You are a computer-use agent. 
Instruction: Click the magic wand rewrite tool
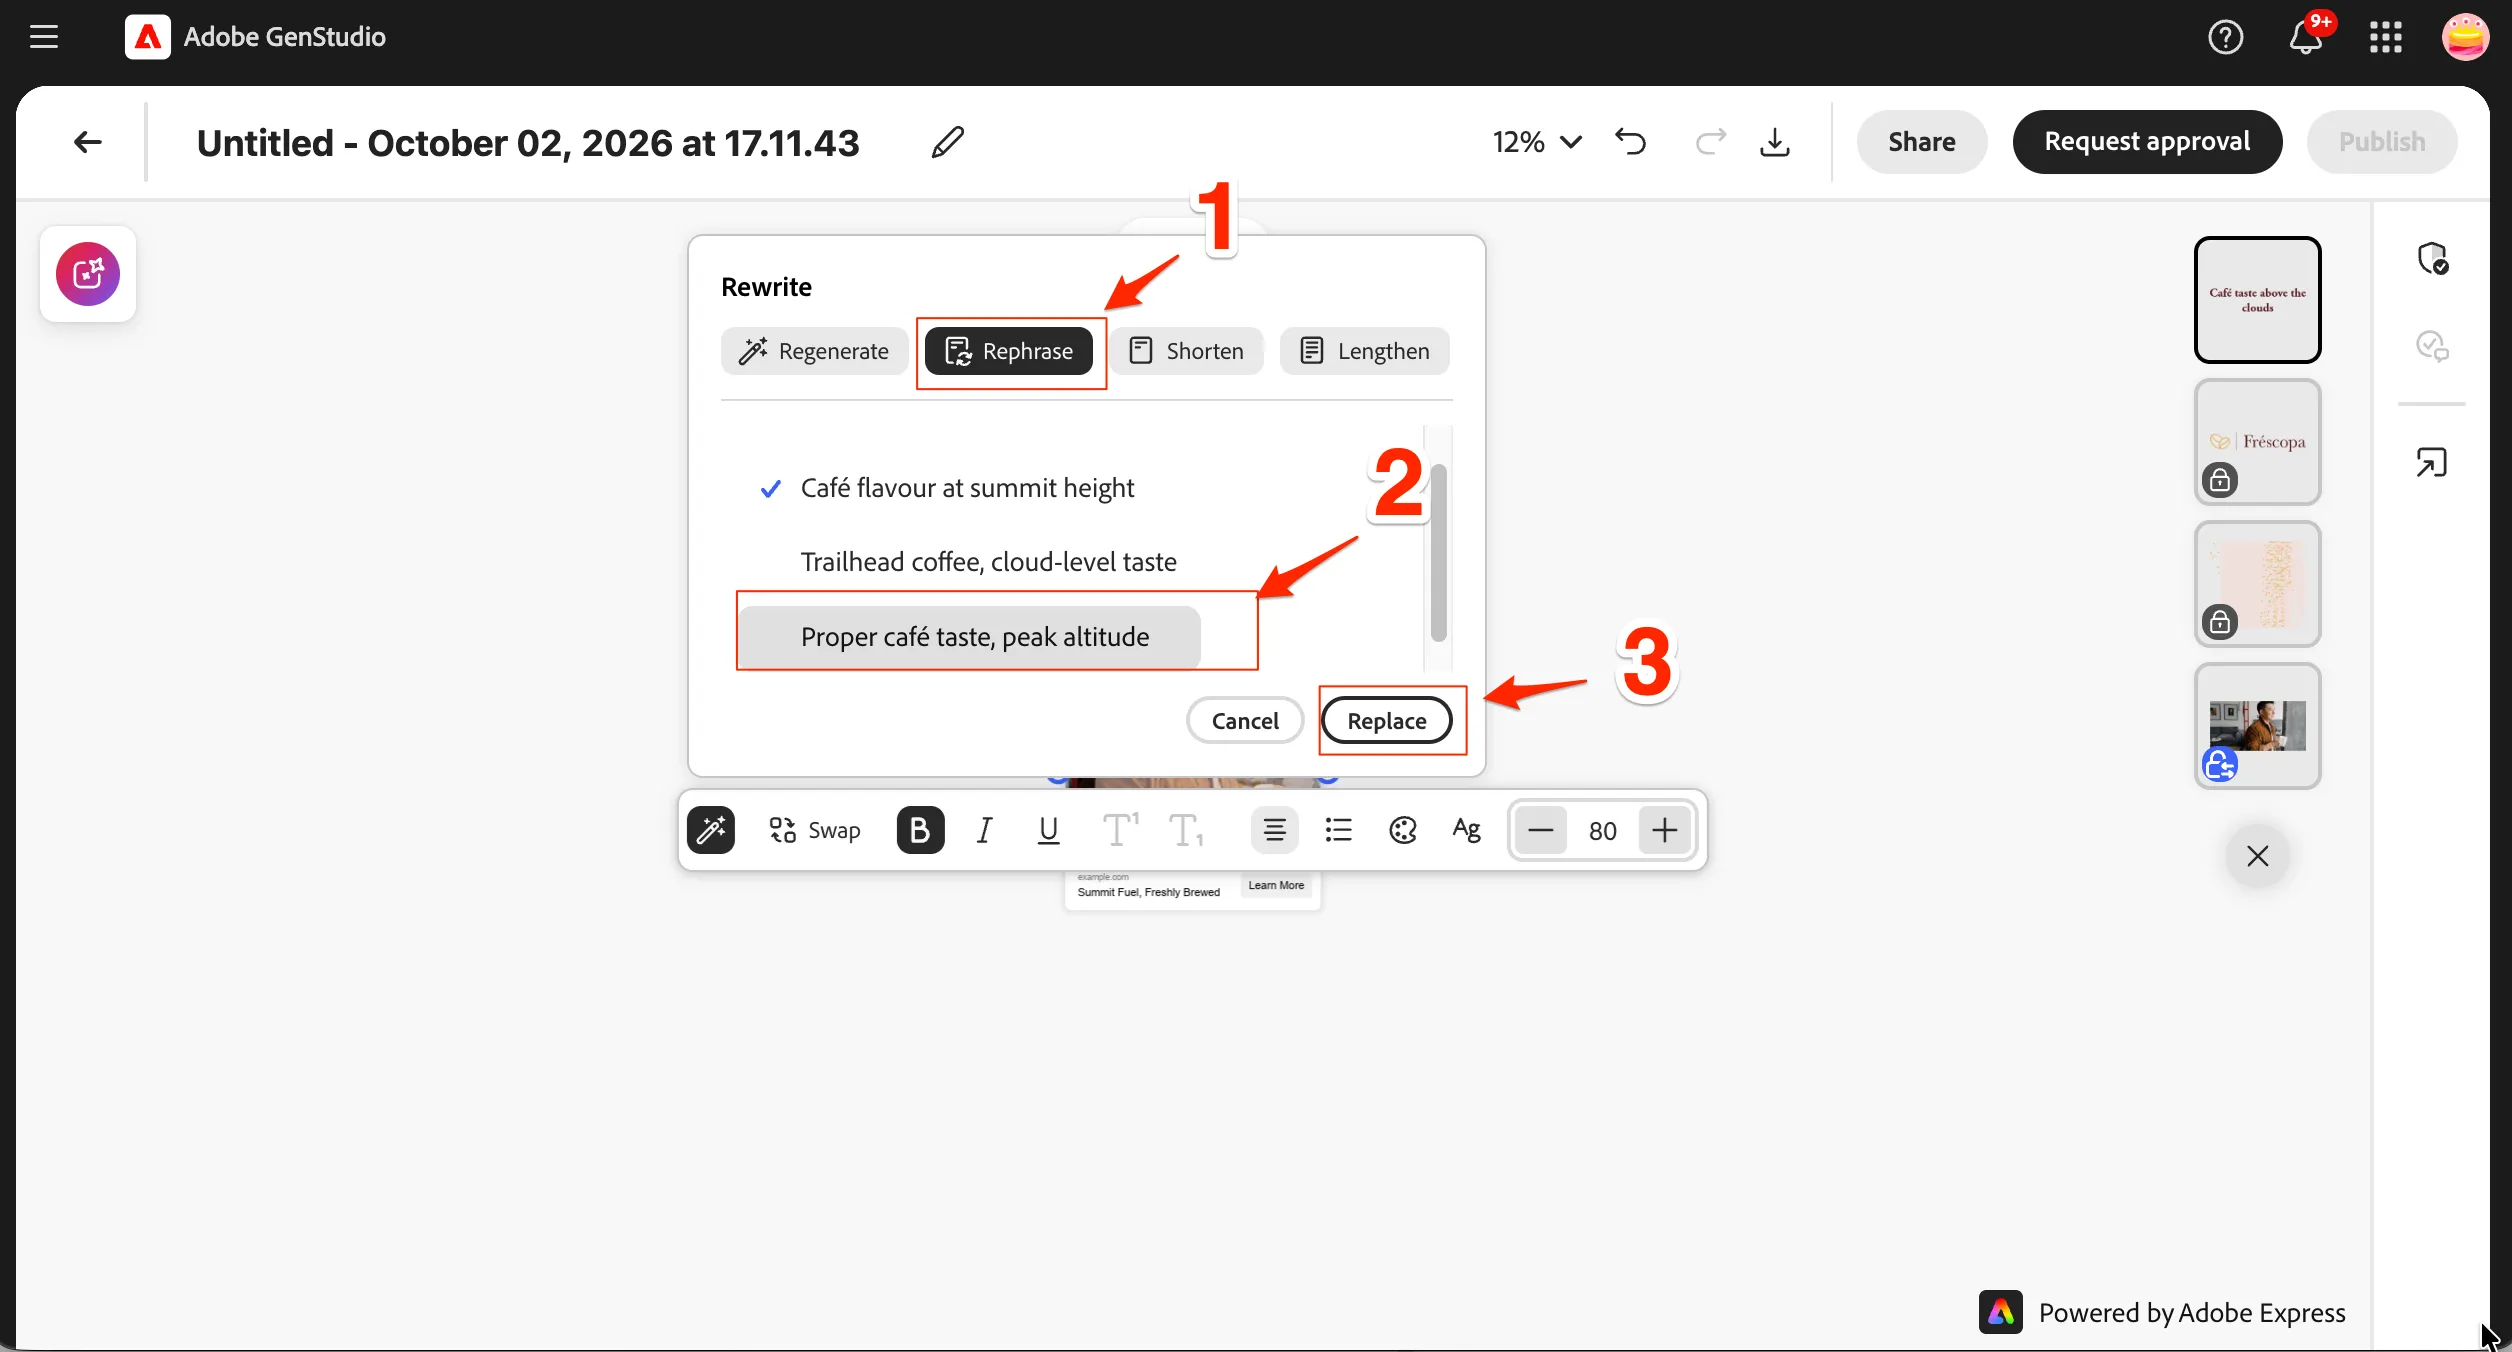[x=711, y=830]
